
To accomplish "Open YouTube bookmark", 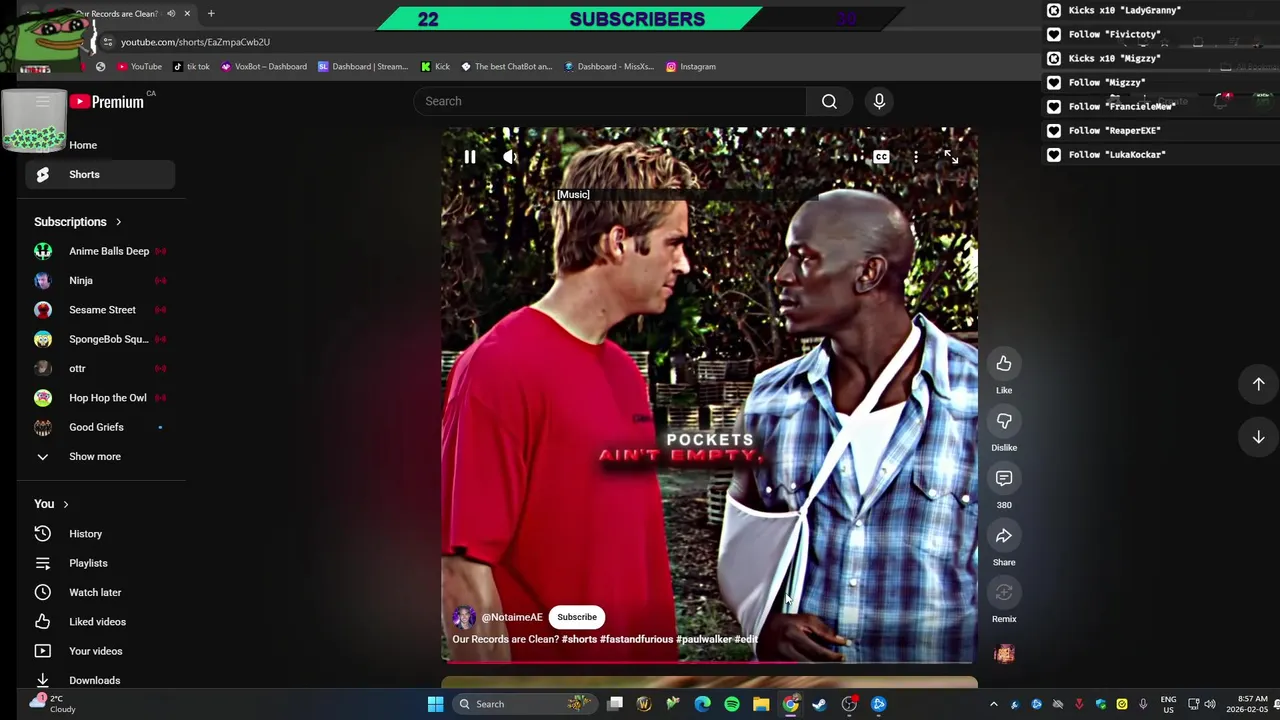I will pos(139,67).
